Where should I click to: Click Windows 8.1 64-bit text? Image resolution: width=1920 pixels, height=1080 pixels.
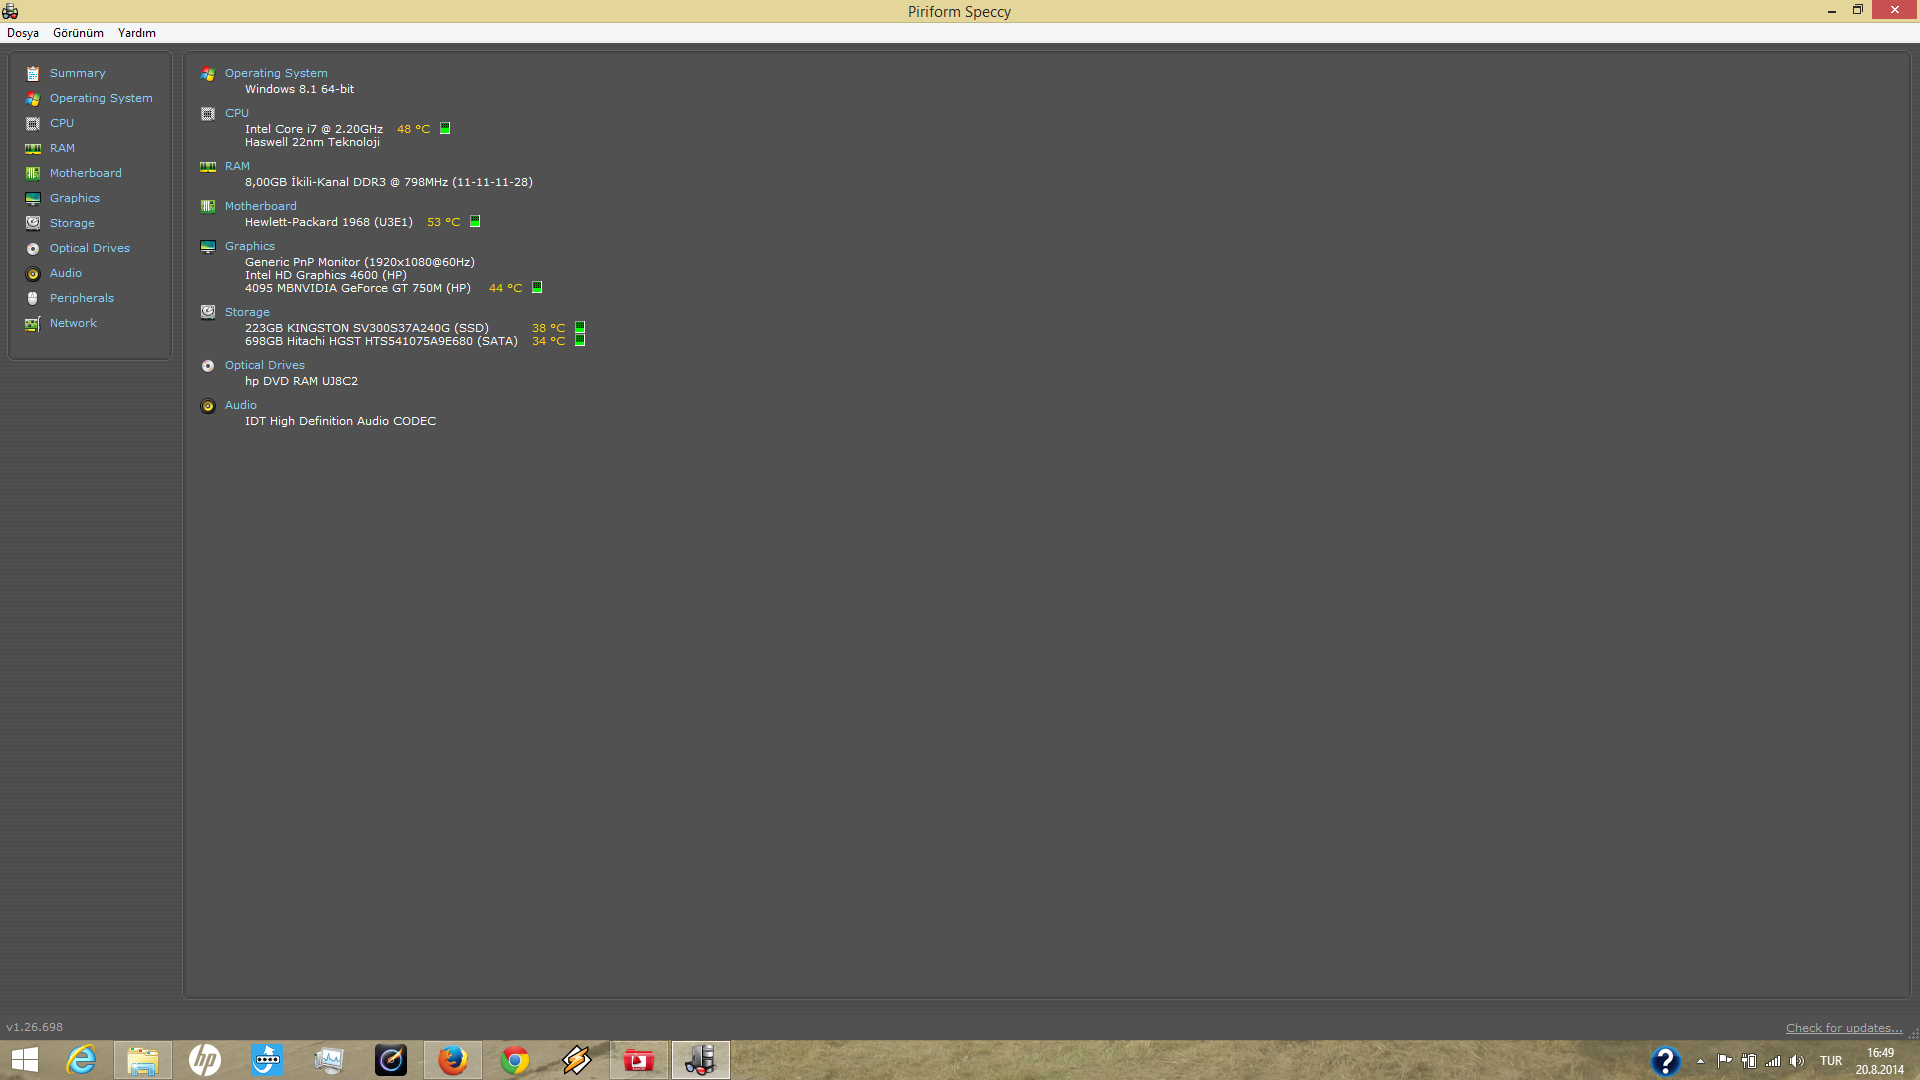pyautogui.click(x=299, y=89)
